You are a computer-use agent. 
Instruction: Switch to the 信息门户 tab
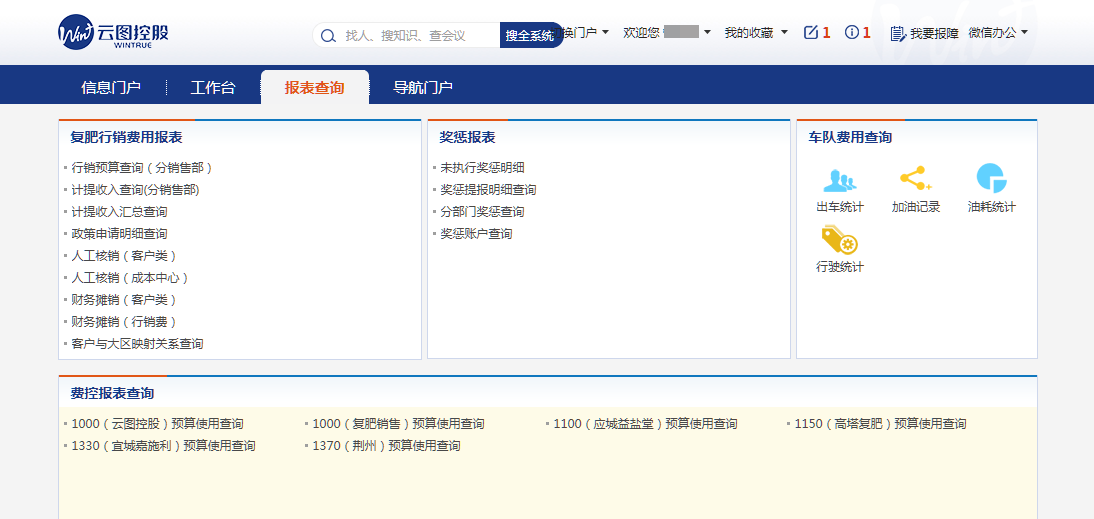point(111,88)
